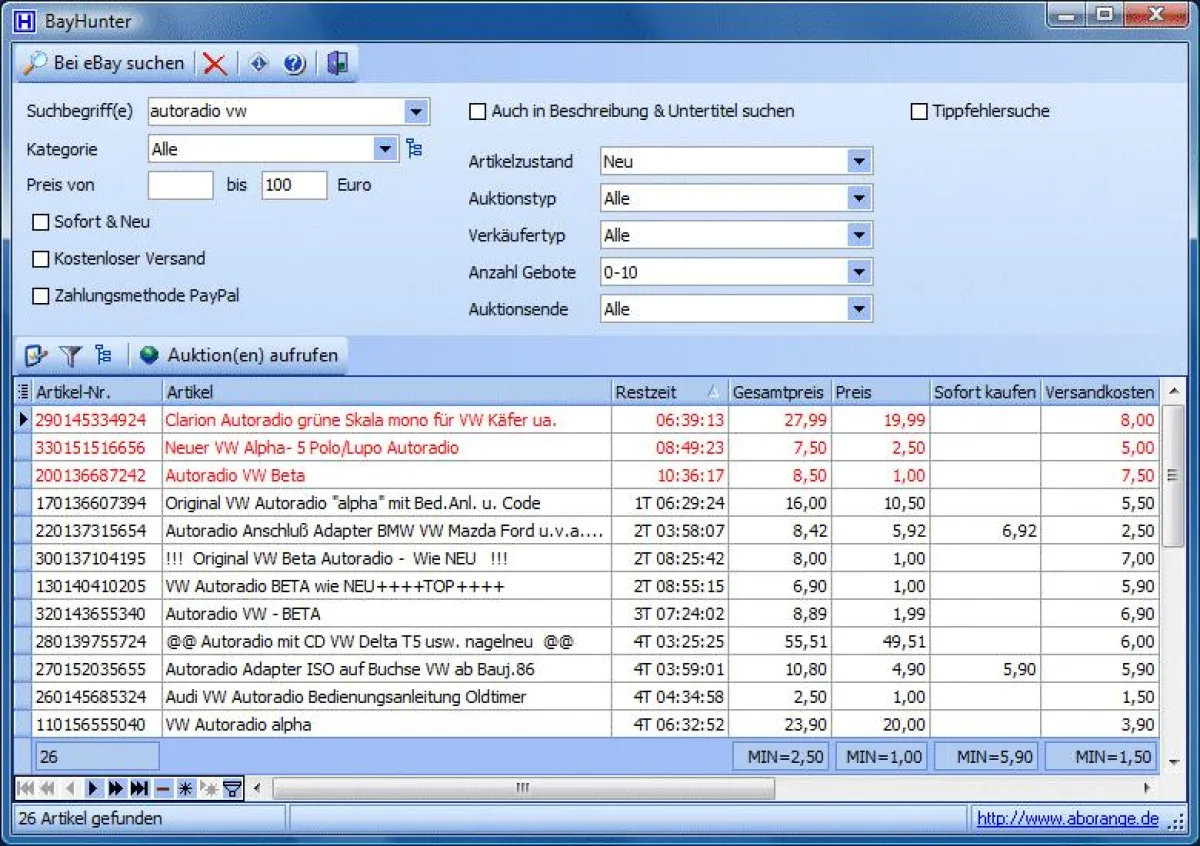
Task: Check Auch in Beschreibung & Untertitel suchen
Action: coord(477,112)
